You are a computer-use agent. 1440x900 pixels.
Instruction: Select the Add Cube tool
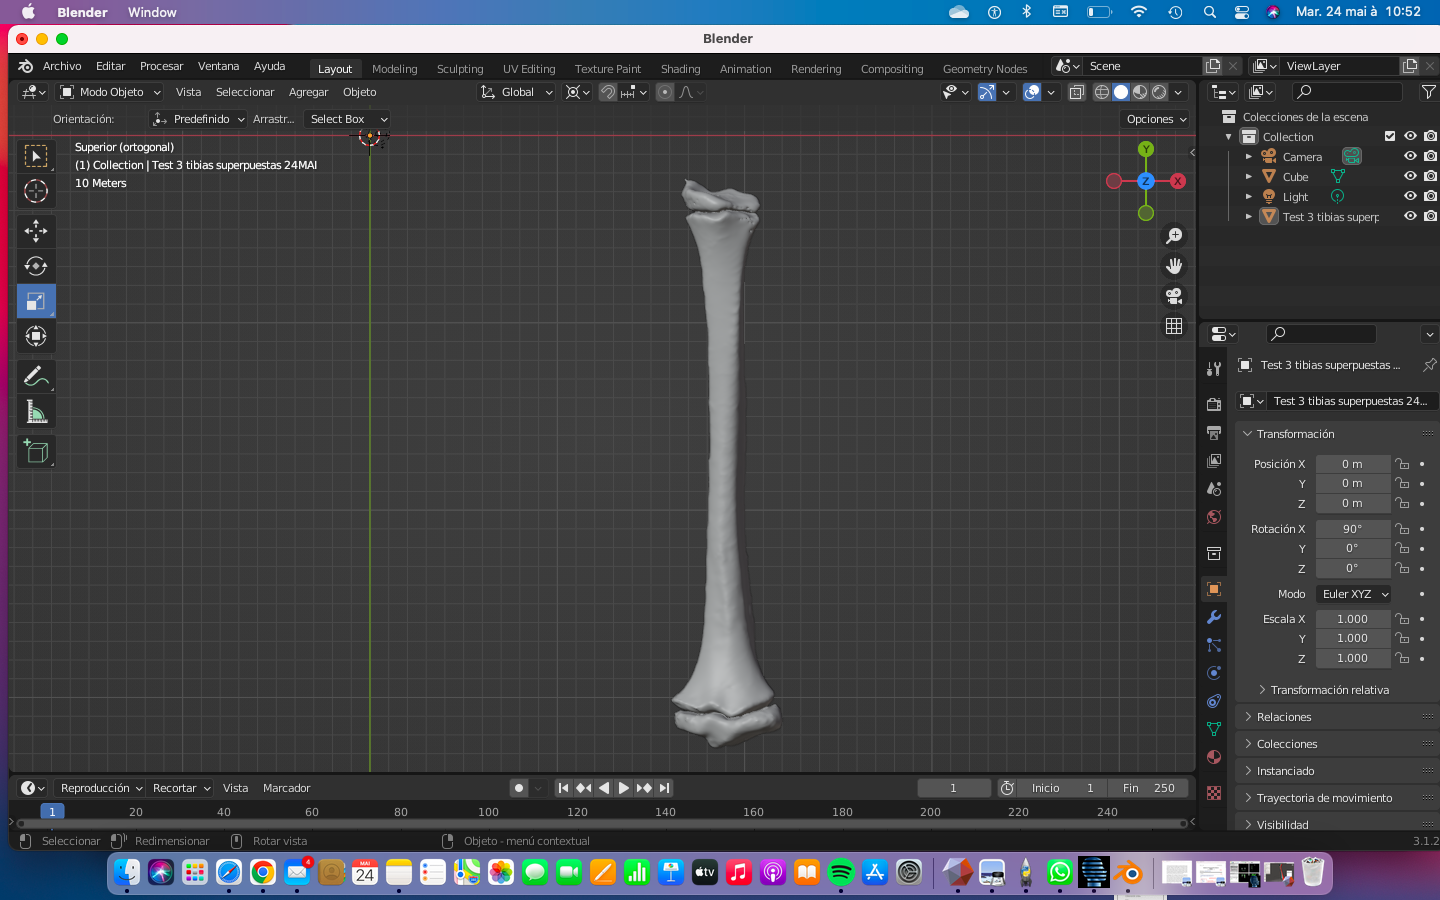click(x=36, y=452)
